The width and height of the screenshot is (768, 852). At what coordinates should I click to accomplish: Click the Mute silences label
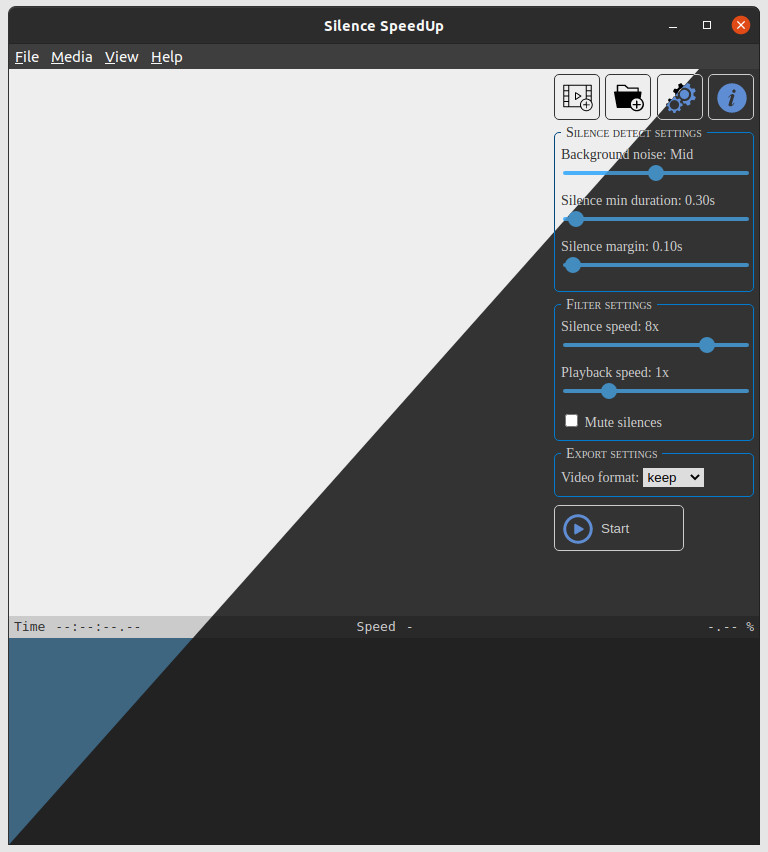coord(623,422)
